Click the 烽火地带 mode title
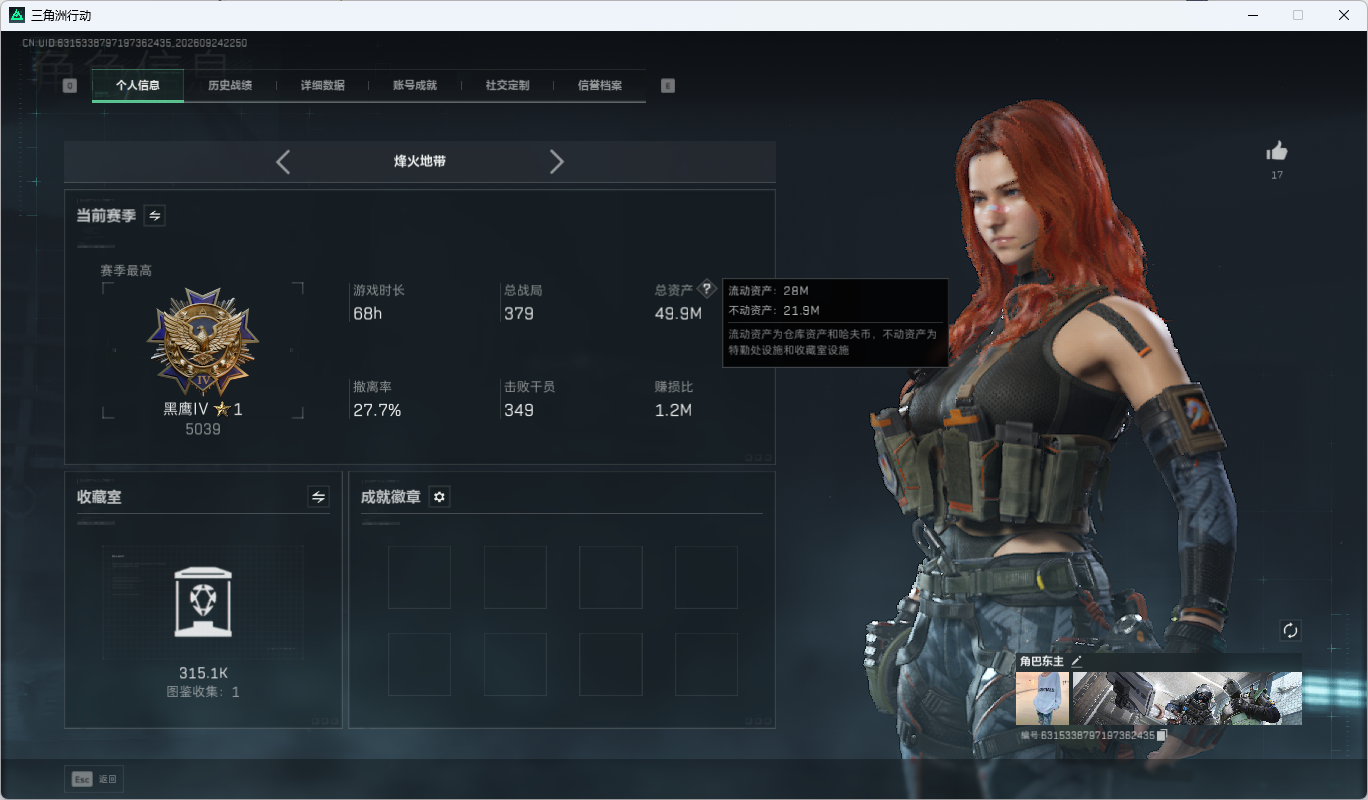Viewport: 1368px width, 800px height. pyautogui.click(x=420, y=161)
